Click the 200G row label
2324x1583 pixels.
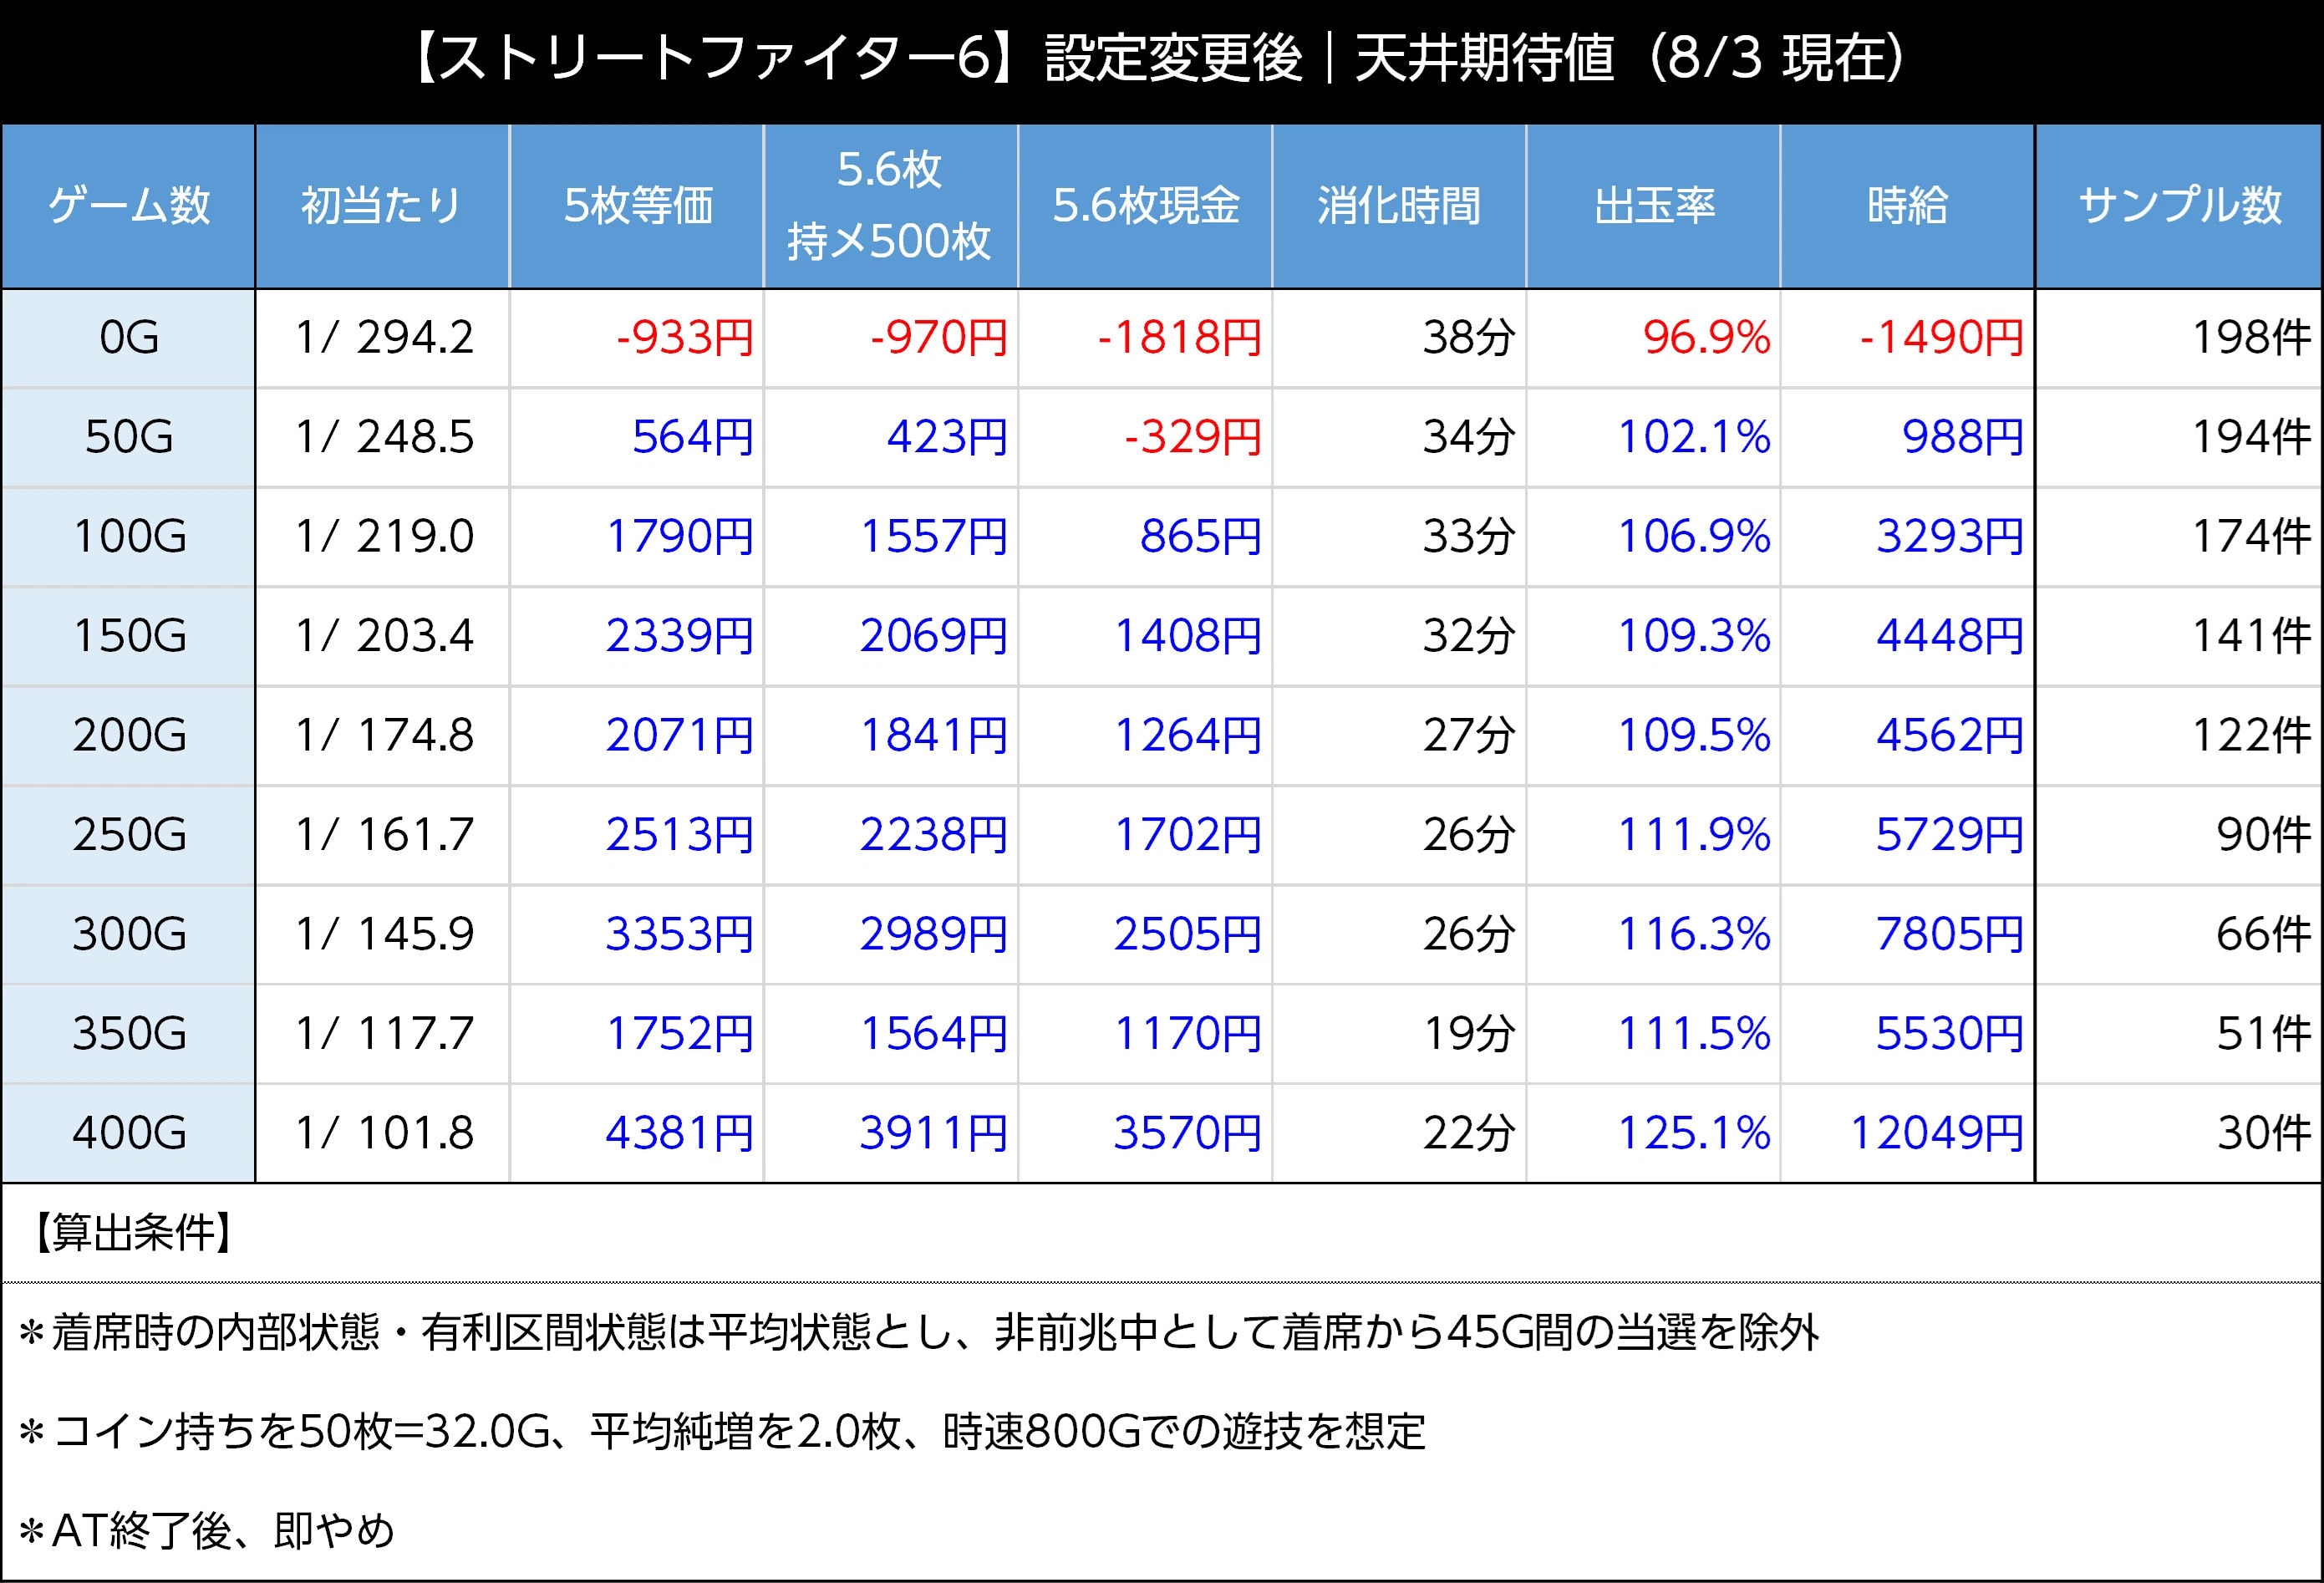pos(129,735)
